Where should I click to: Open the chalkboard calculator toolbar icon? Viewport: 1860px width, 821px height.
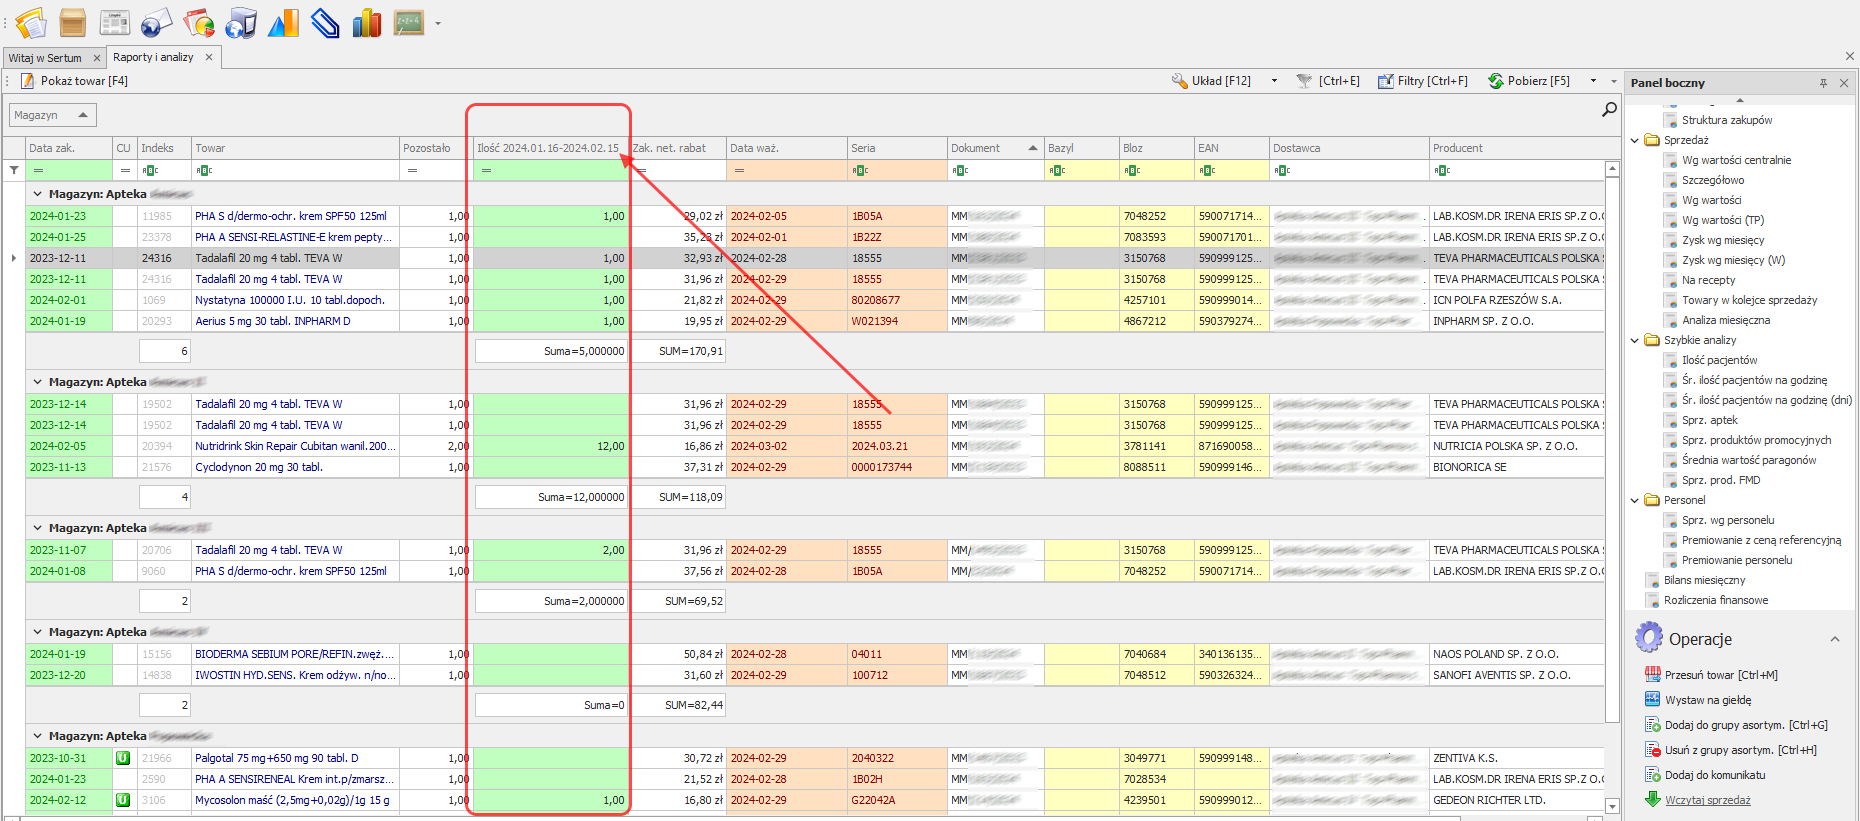[408, 22]
